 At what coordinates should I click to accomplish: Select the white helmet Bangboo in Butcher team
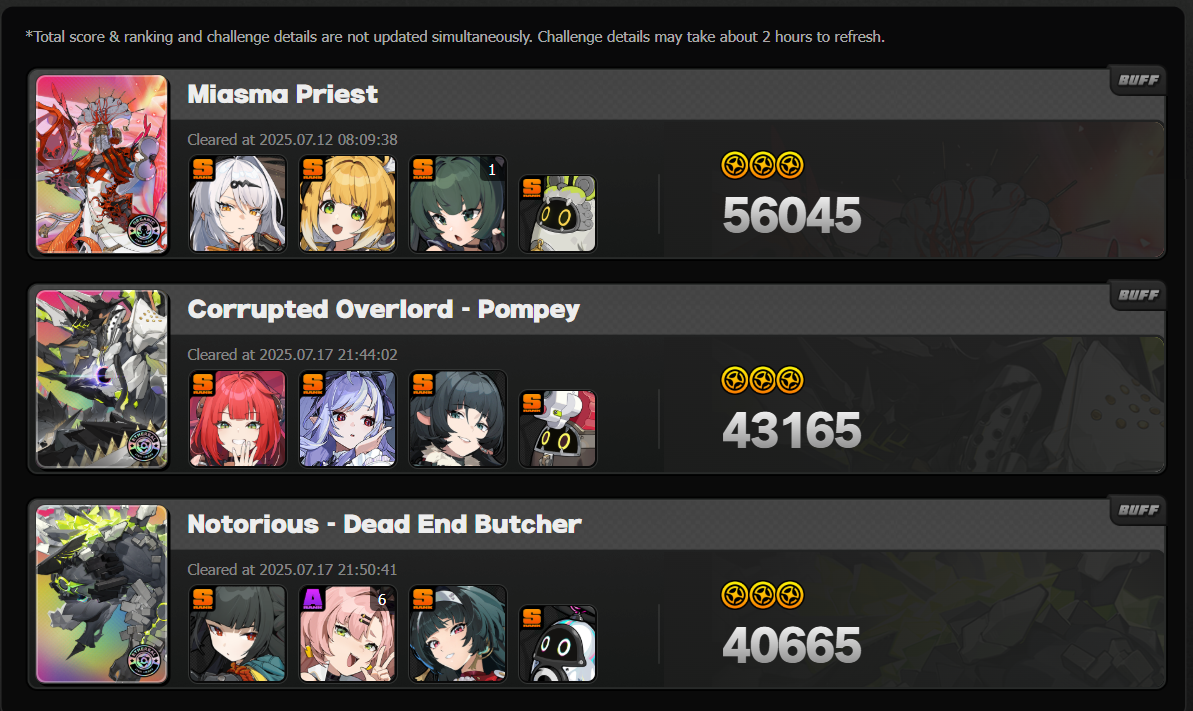point(558,644)
